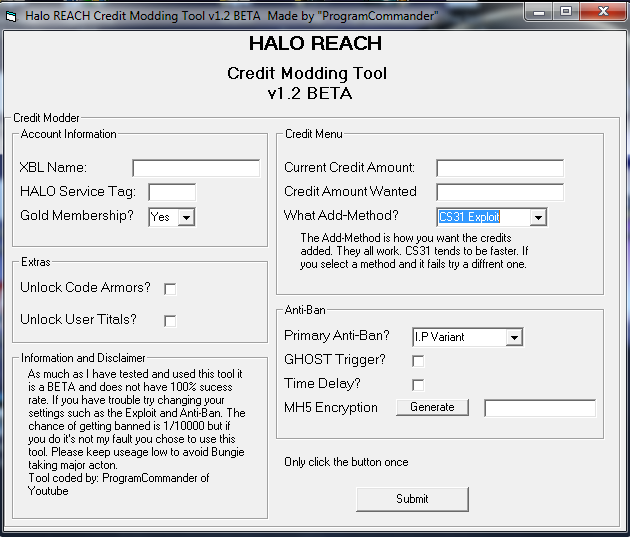This screenshot has height=538, width=630.
Task: Click the "Primary Anti-Ban?" label
Action: pyautogui.click(x=337, y=335)
